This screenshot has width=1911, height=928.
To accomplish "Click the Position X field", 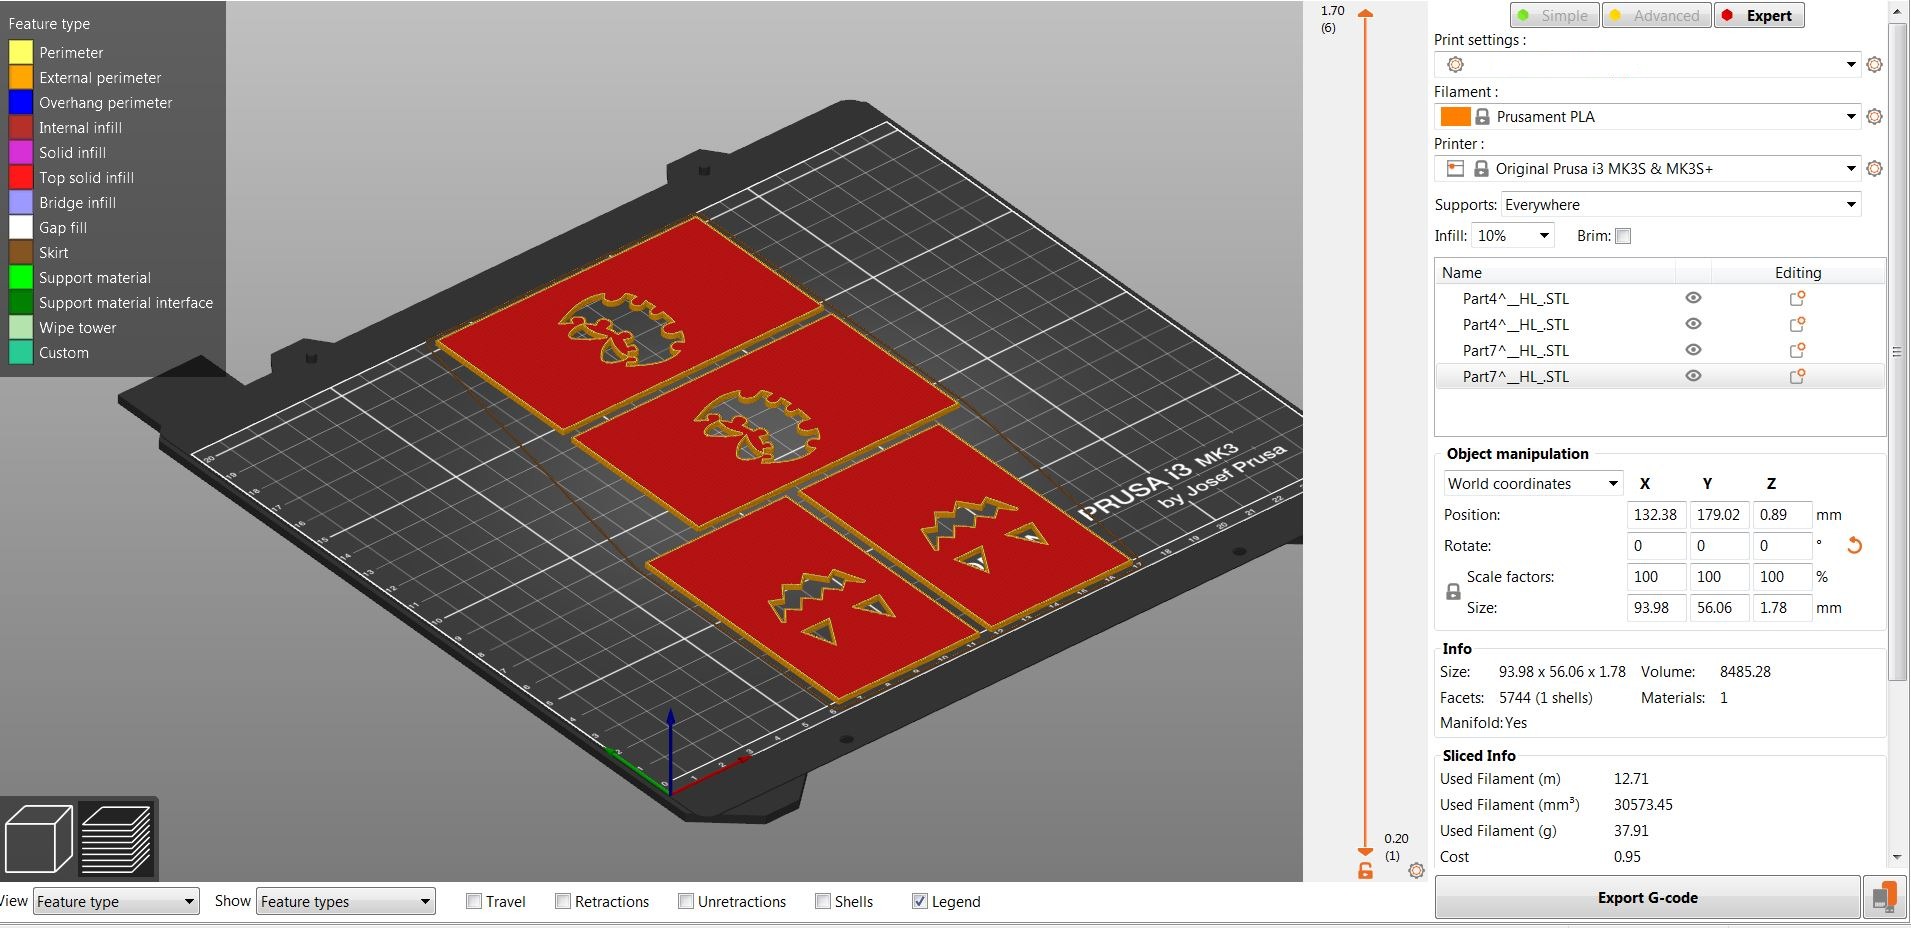I will tap(1656, 515).
